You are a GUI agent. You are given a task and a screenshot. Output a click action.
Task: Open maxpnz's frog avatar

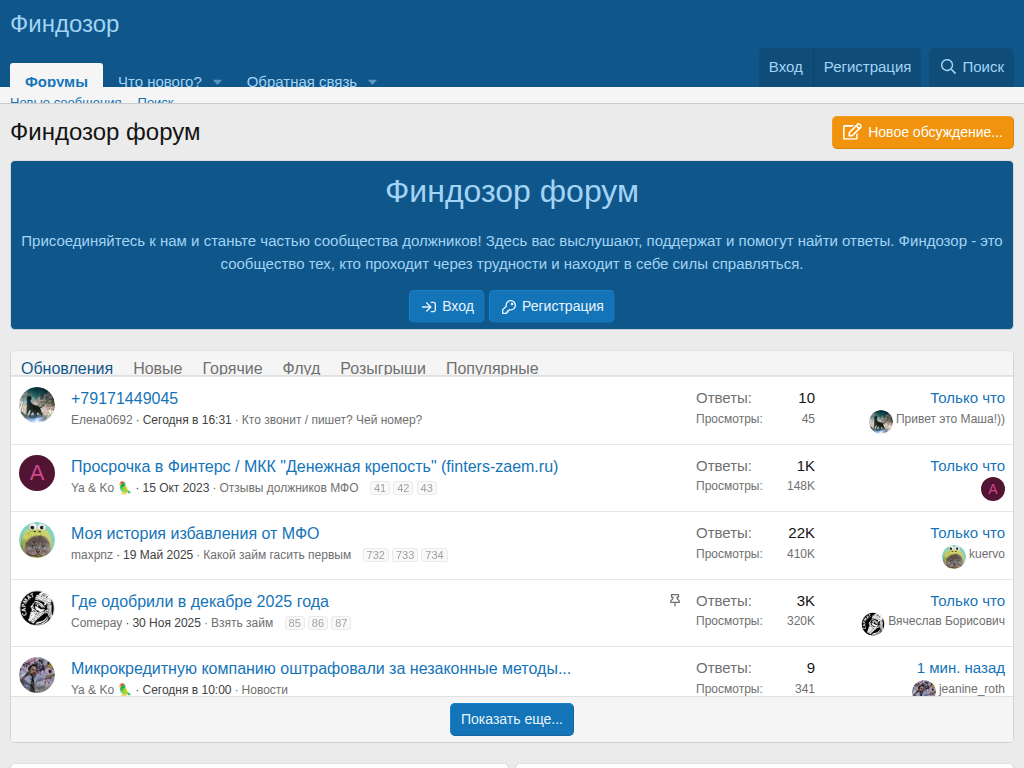[37, 539]
